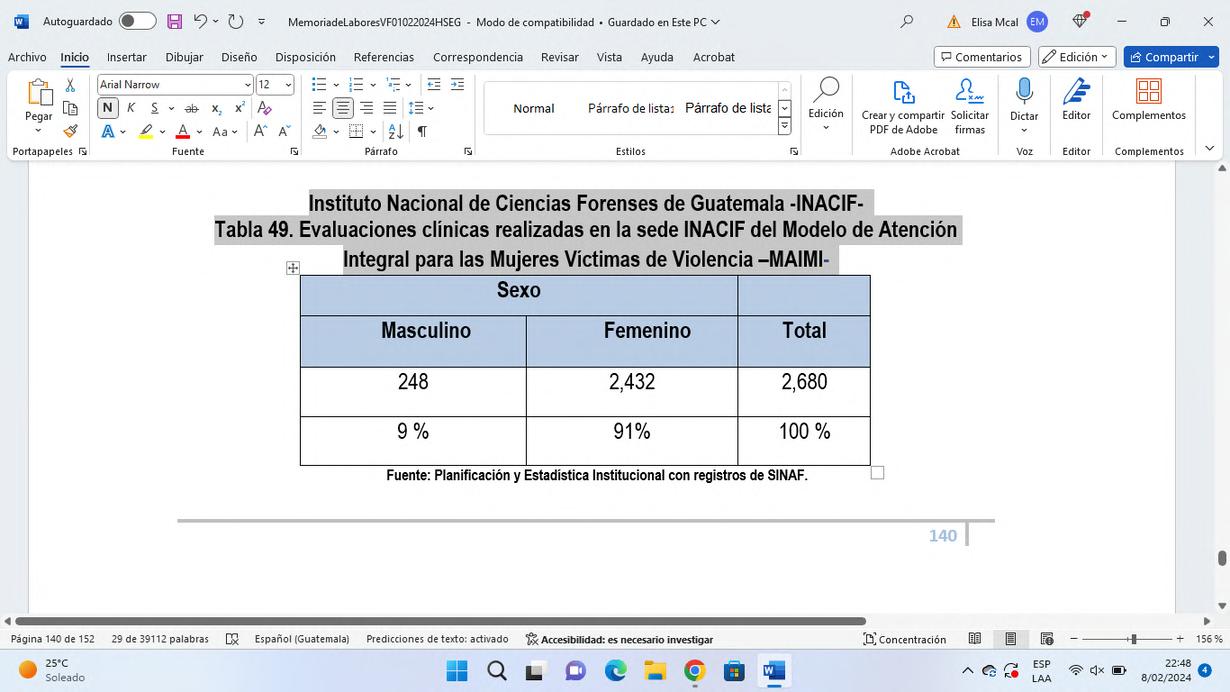The height and width of the screenshot is (692, 1230).
Task: Align text left
Action: (x=320, y=108)
